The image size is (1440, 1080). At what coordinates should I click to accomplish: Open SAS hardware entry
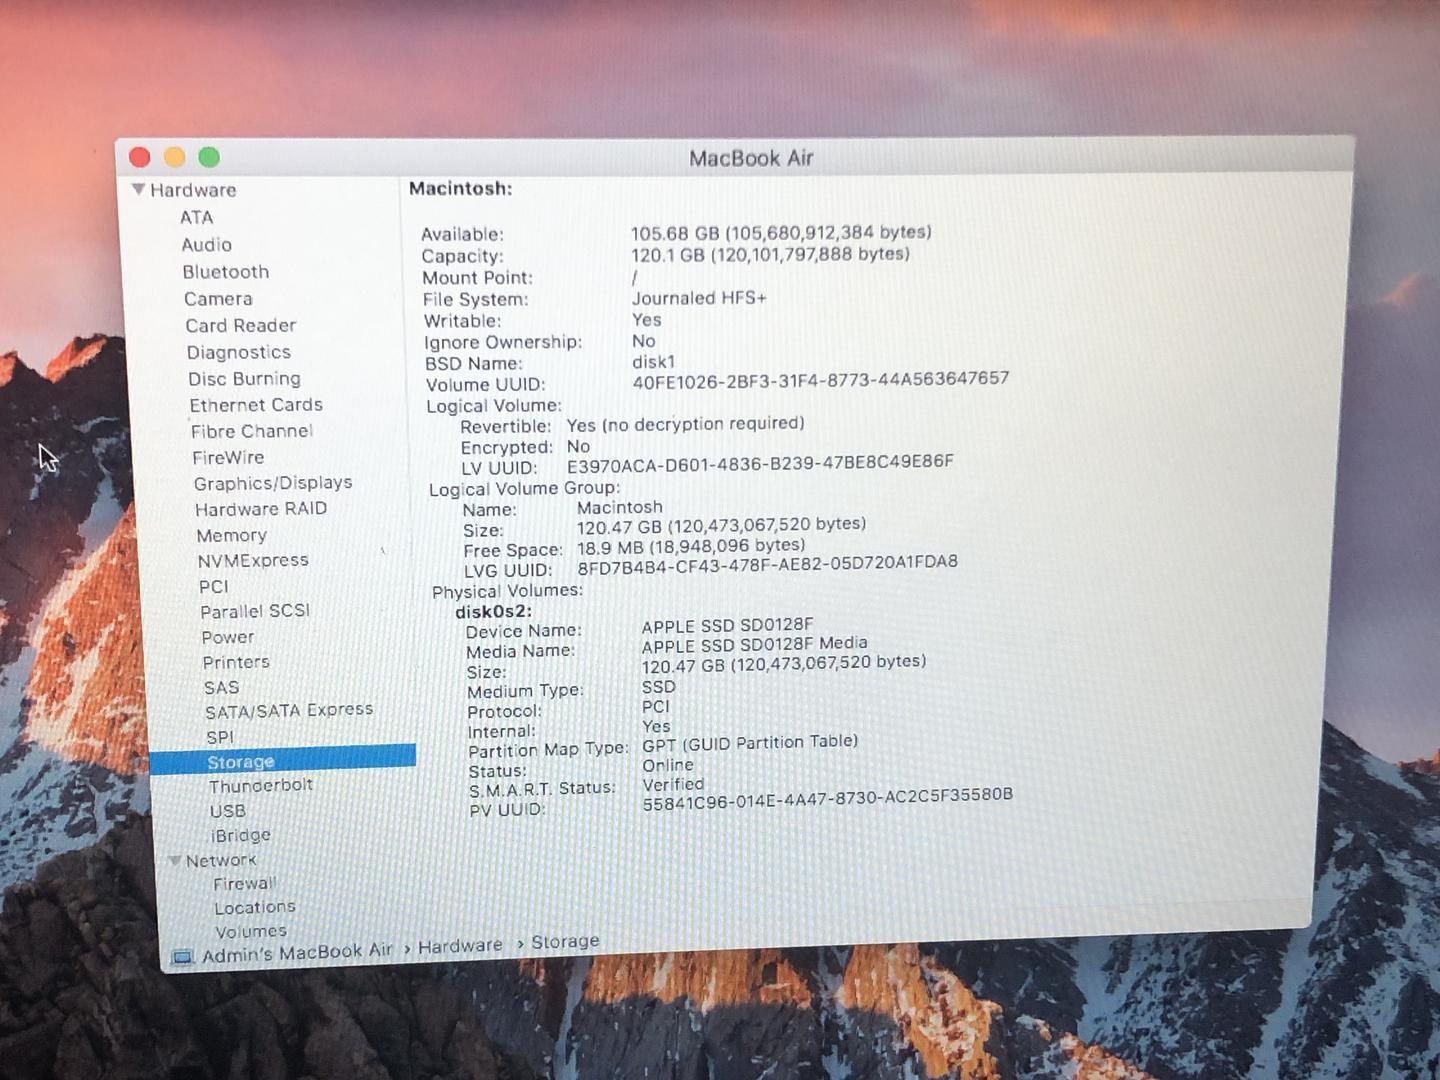point(221,687)
